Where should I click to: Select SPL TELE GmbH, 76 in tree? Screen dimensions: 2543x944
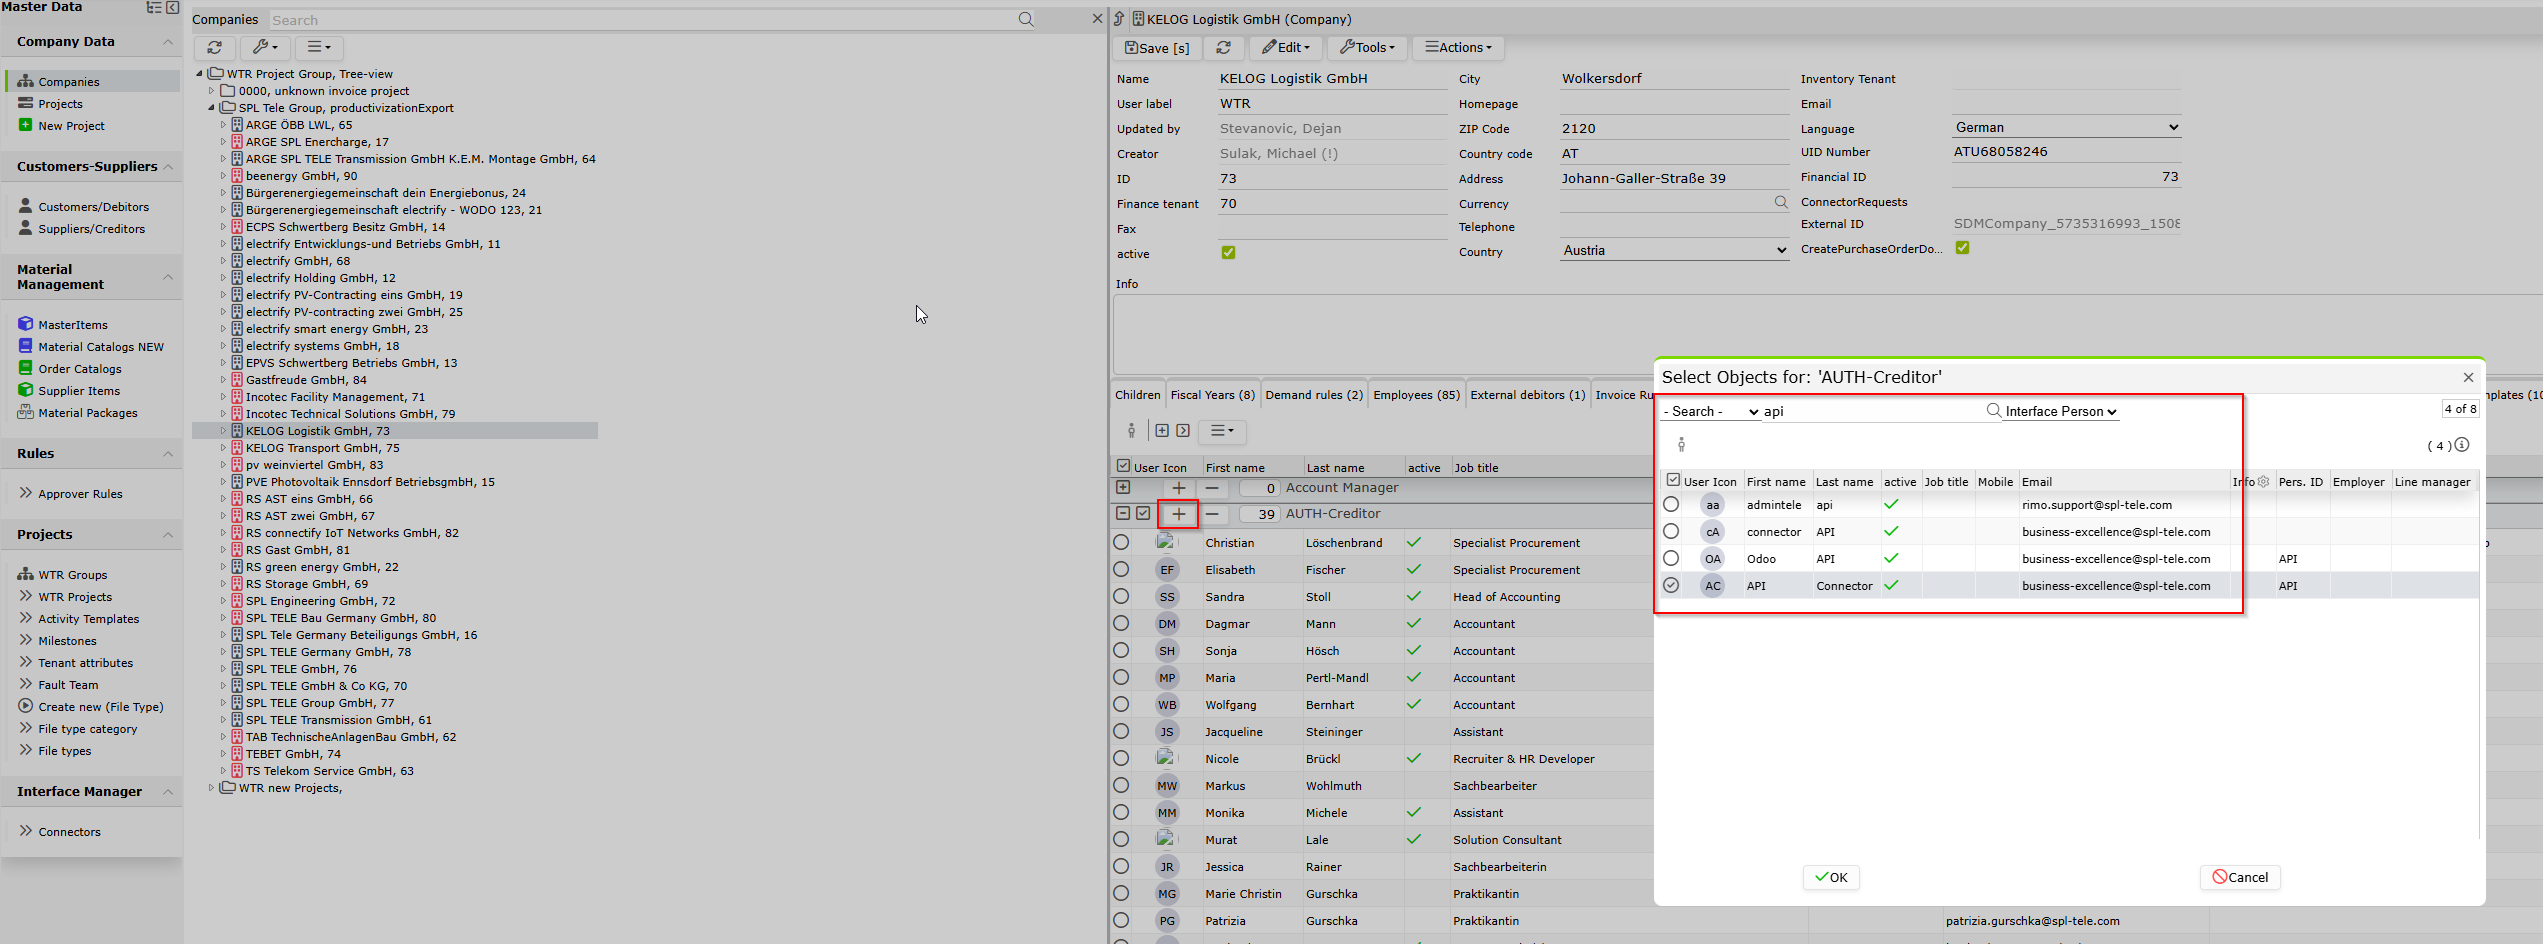[301, 669]
